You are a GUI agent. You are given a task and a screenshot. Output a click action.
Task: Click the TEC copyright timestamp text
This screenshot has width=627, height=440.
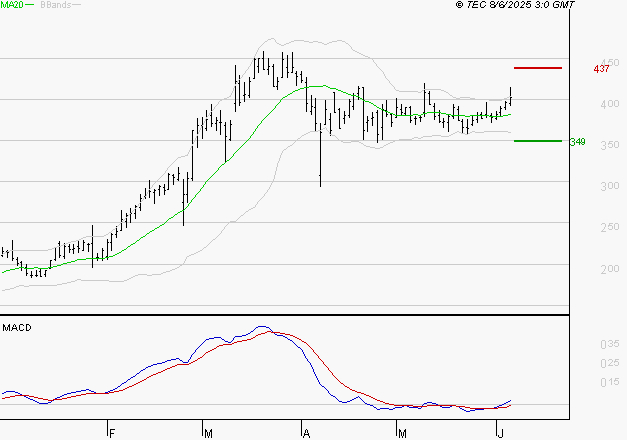pos(515,5)
